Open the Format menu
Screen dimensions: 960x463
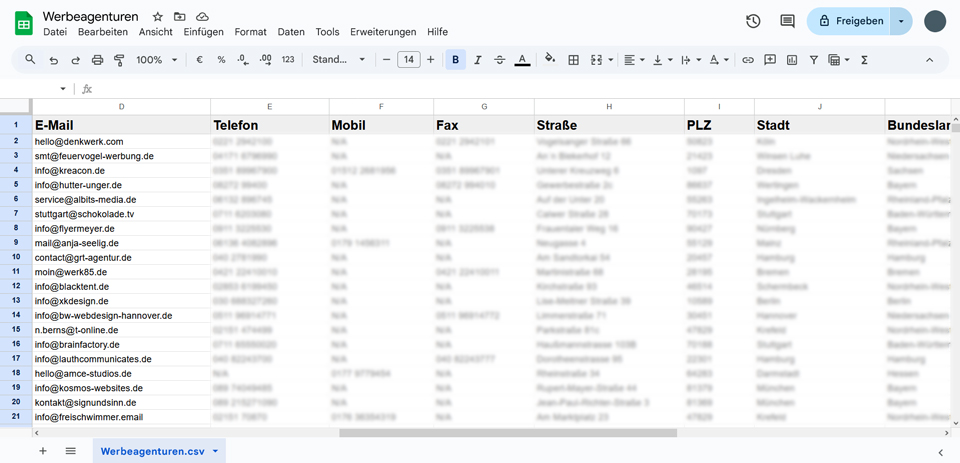pos(250,32)
